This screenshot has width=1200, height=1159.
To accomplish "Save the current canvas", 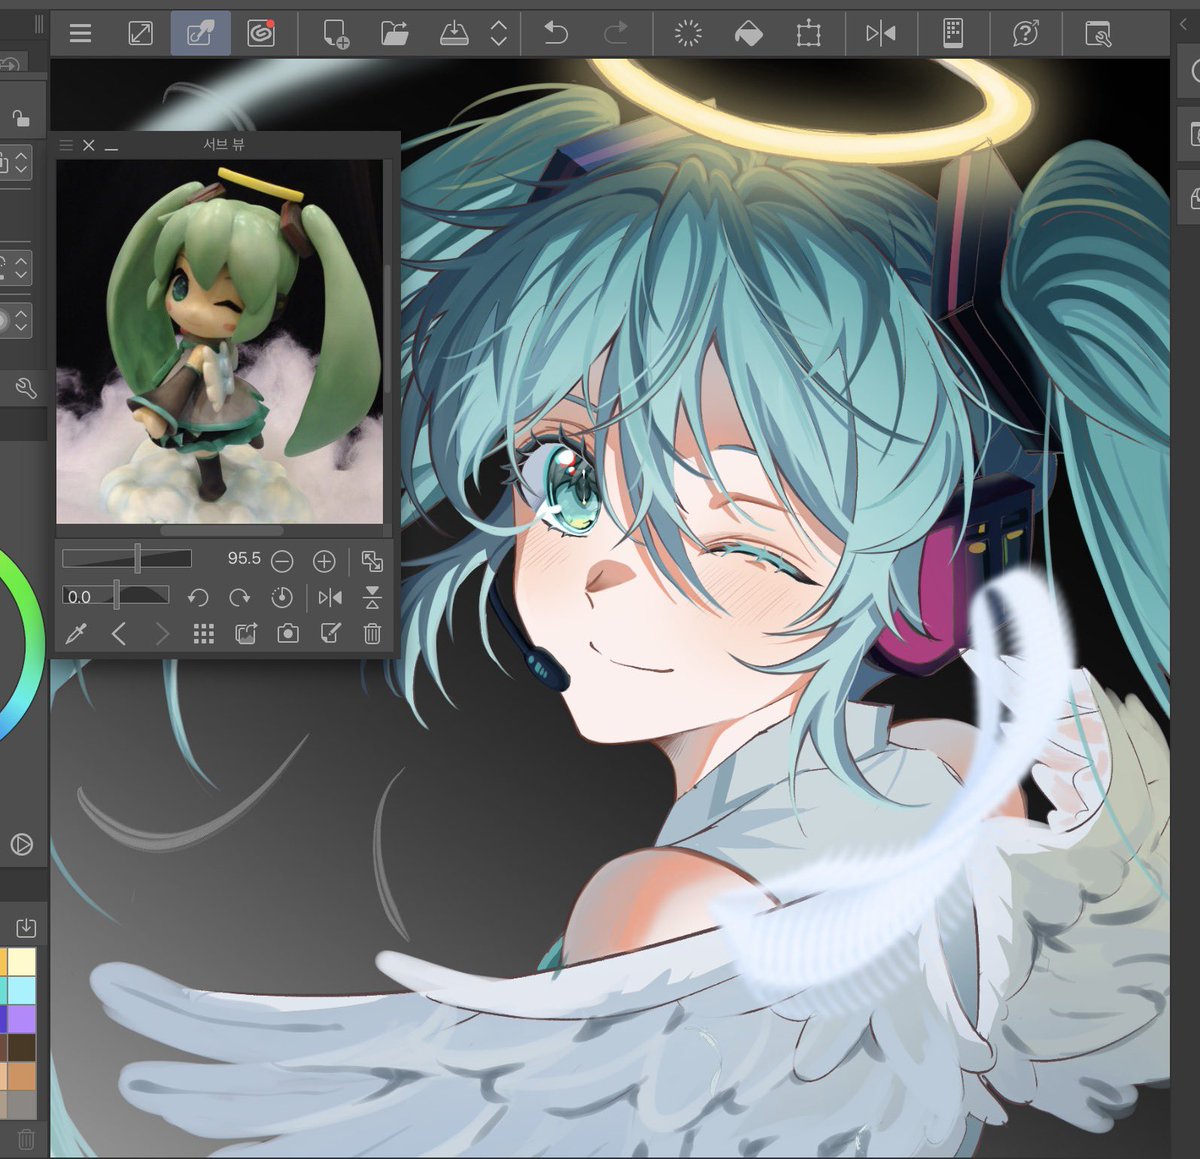I will (454, 34).
